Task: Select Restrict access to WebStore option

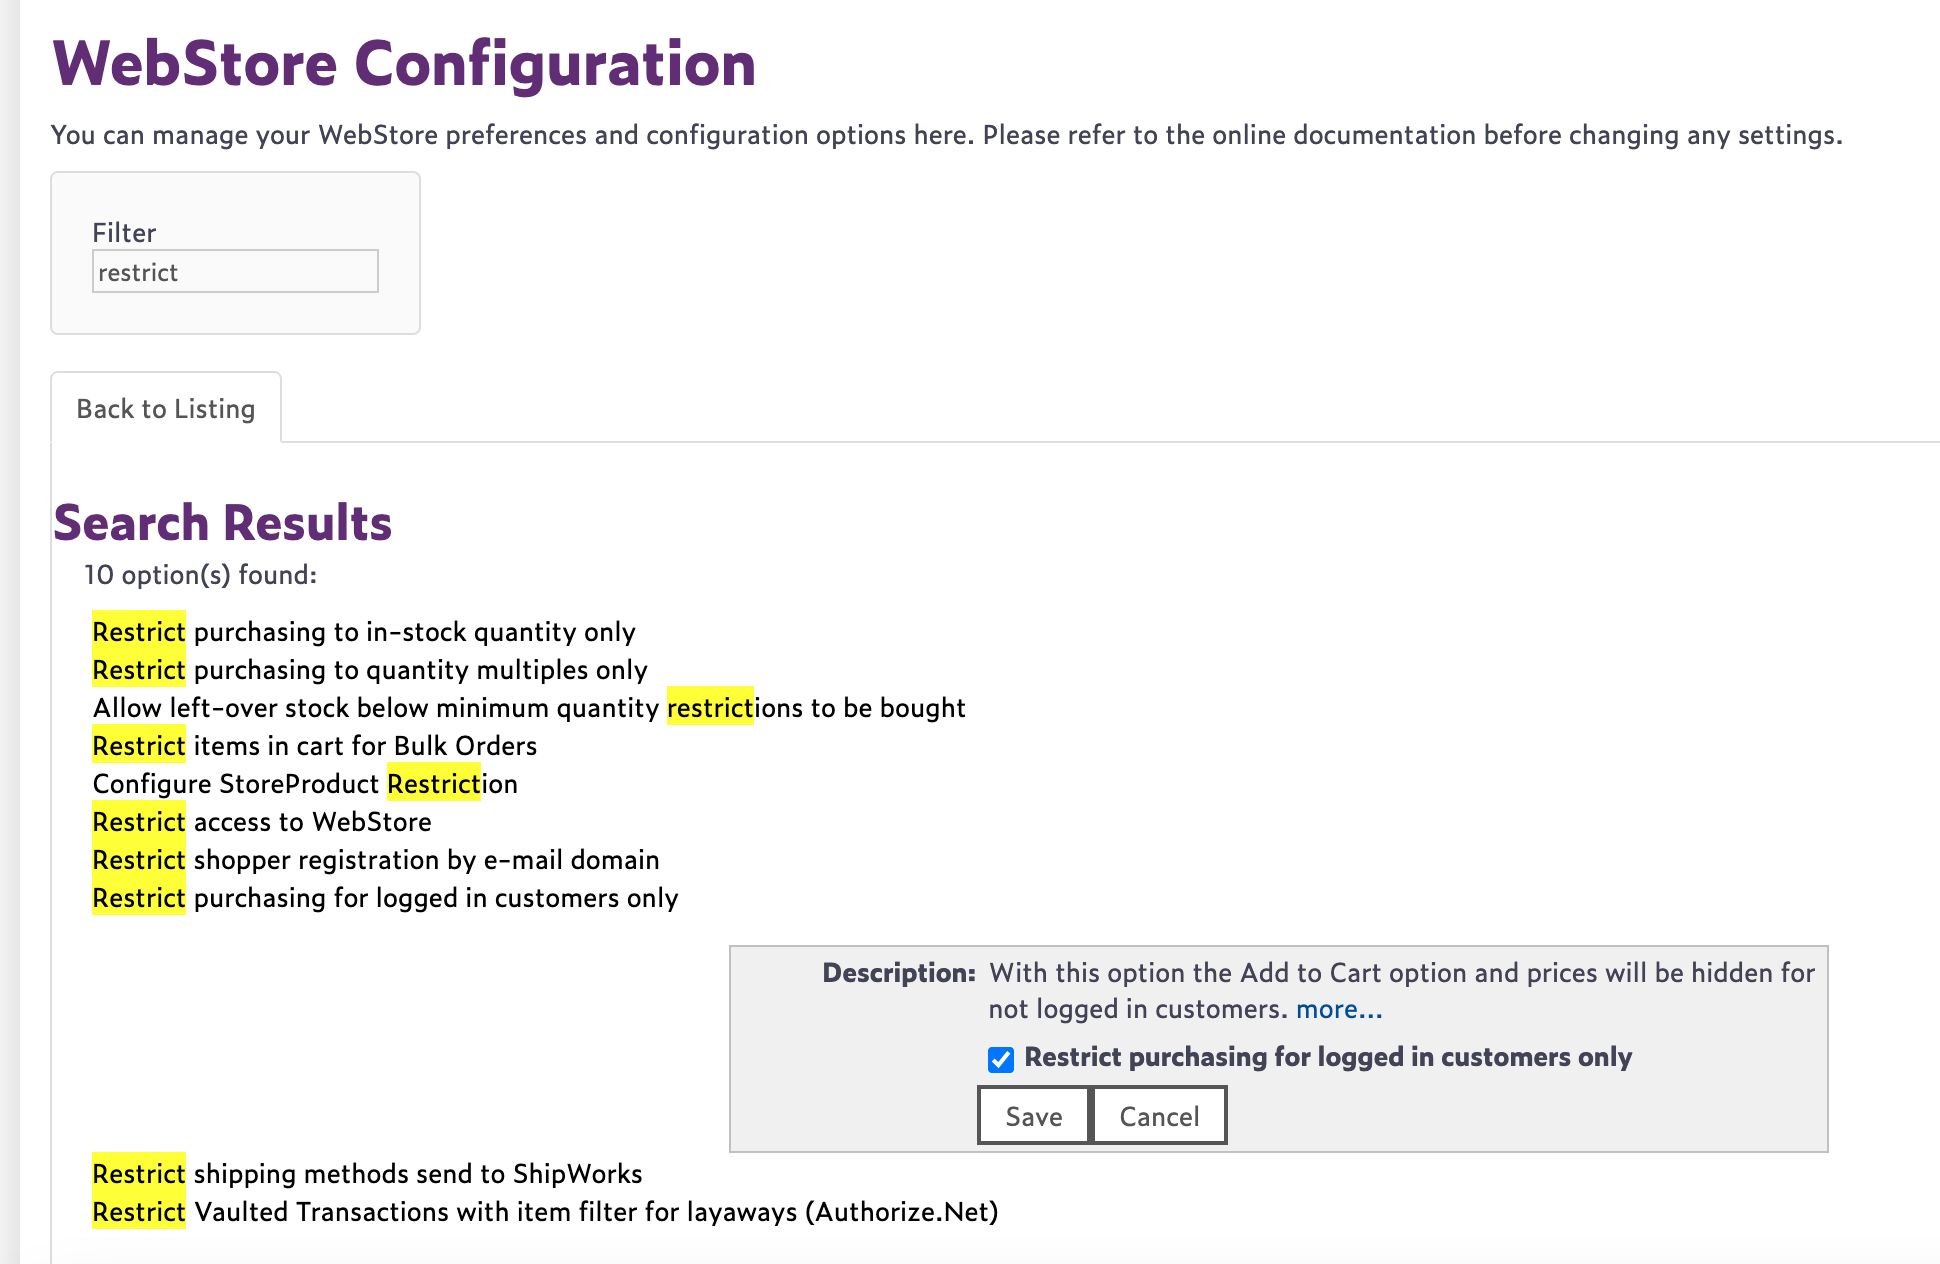Action: coord(262,822)
